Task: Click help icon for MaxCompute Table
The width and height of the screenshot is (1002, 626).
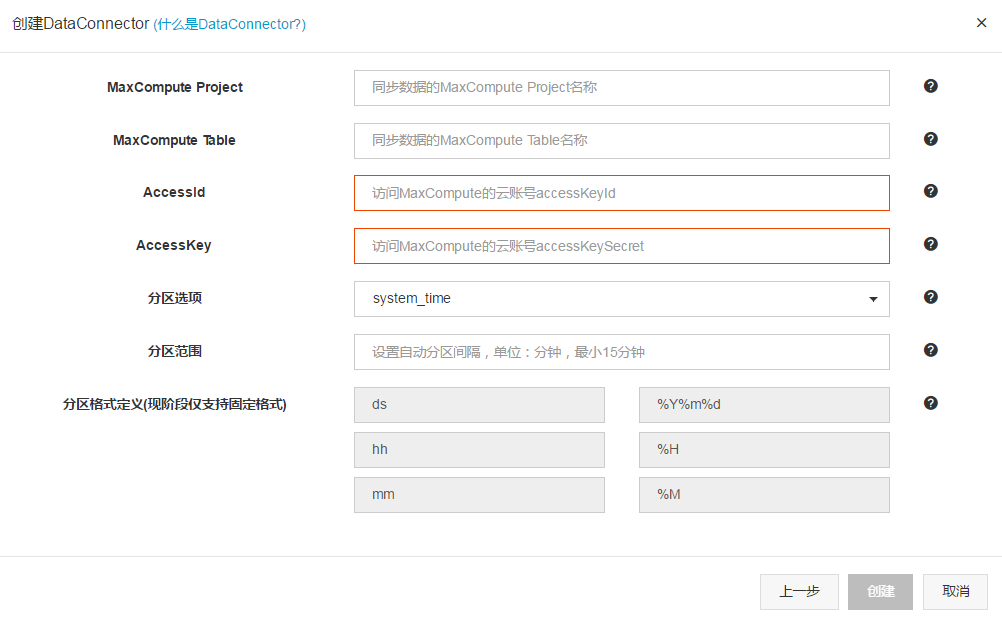Action: (x=930, y=139)
